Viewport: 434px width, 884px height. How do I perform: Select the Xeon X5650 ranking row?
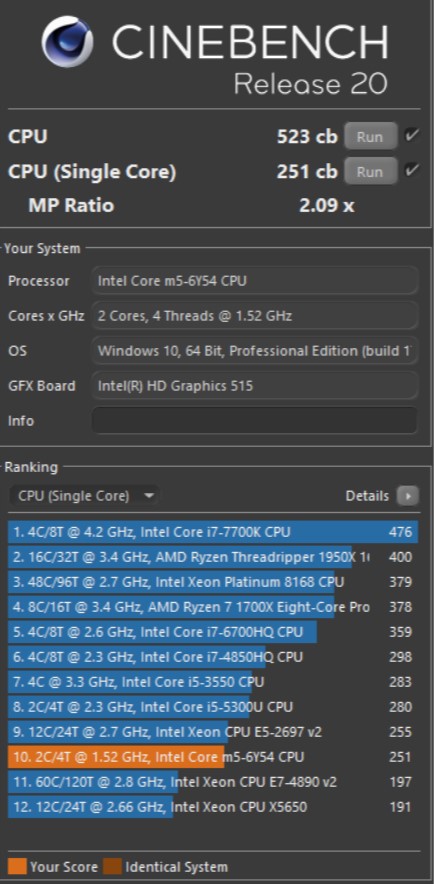click(213, 807)
